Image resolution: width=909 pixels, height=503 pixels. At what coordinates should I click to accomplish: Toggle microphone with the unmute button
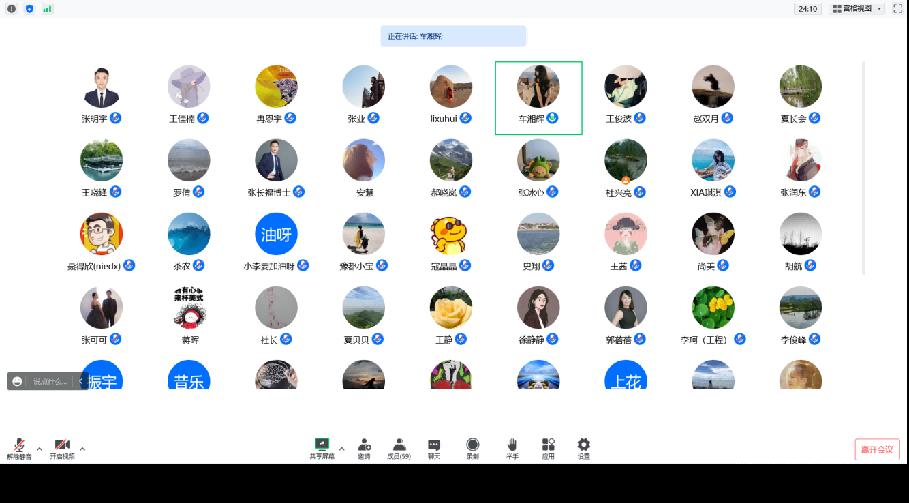tap(19, 446)
